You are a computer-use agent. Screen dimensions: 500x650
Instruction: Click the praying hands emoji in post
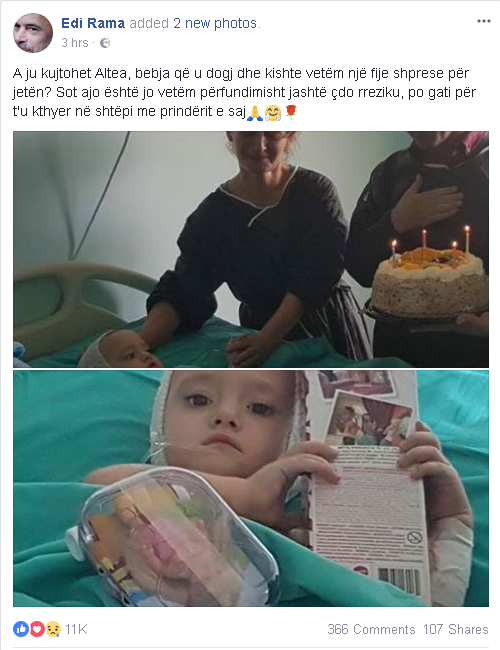pos(255,112)
